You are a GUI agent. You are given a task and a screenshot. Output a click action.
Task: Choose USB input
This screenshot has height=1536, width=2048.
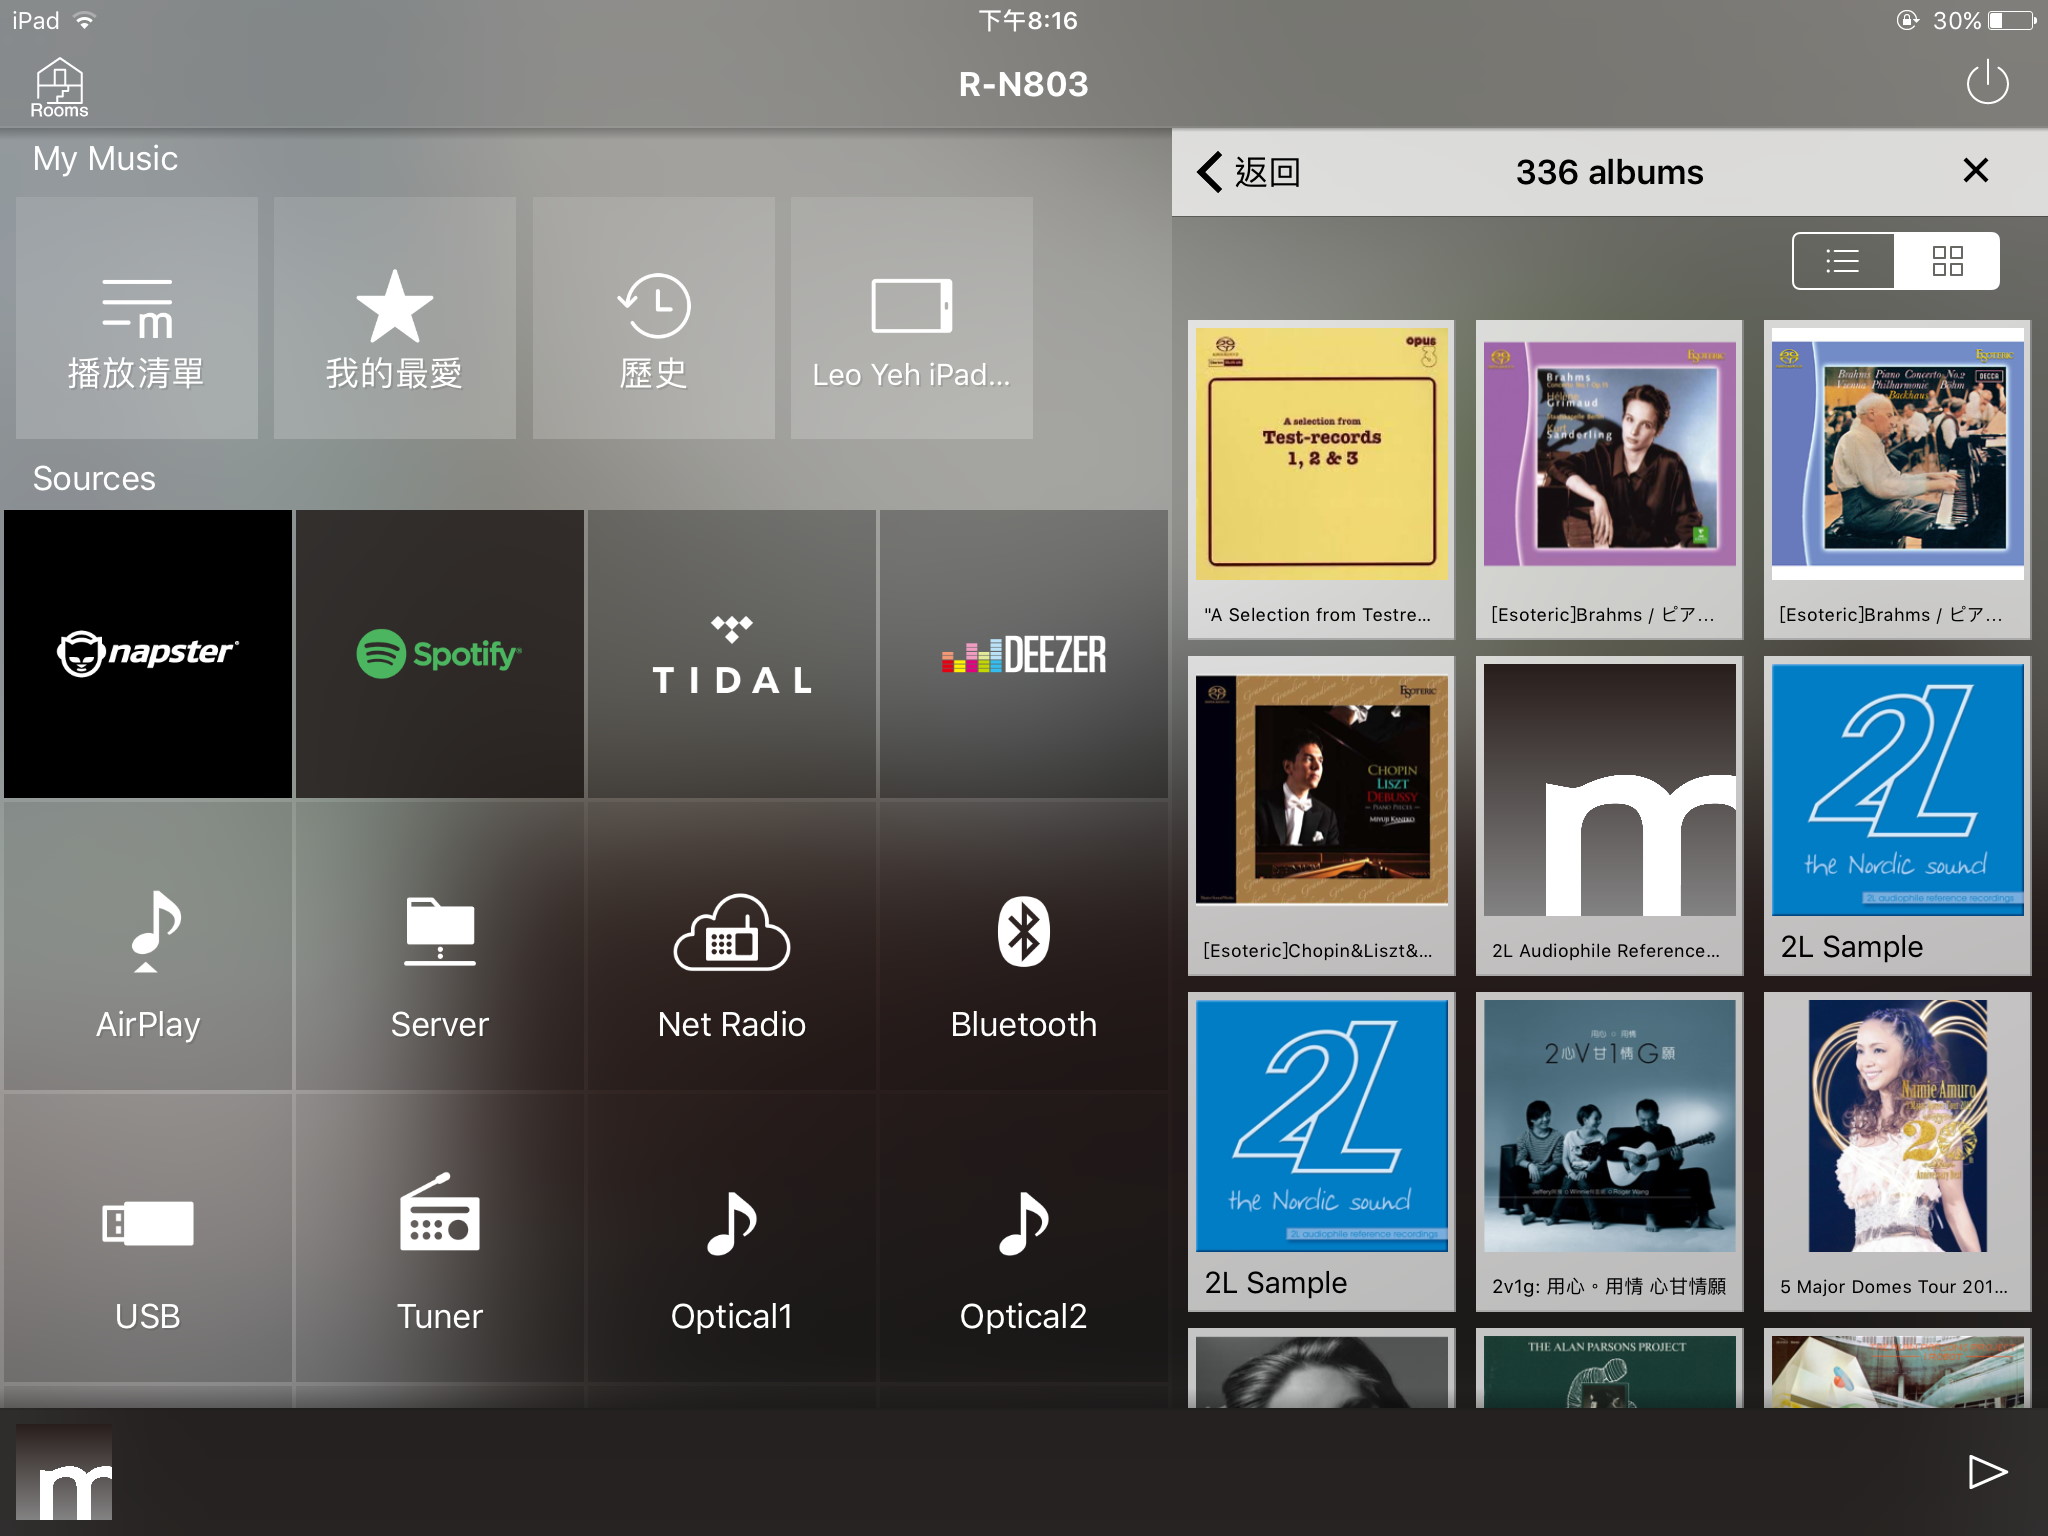148,1238
